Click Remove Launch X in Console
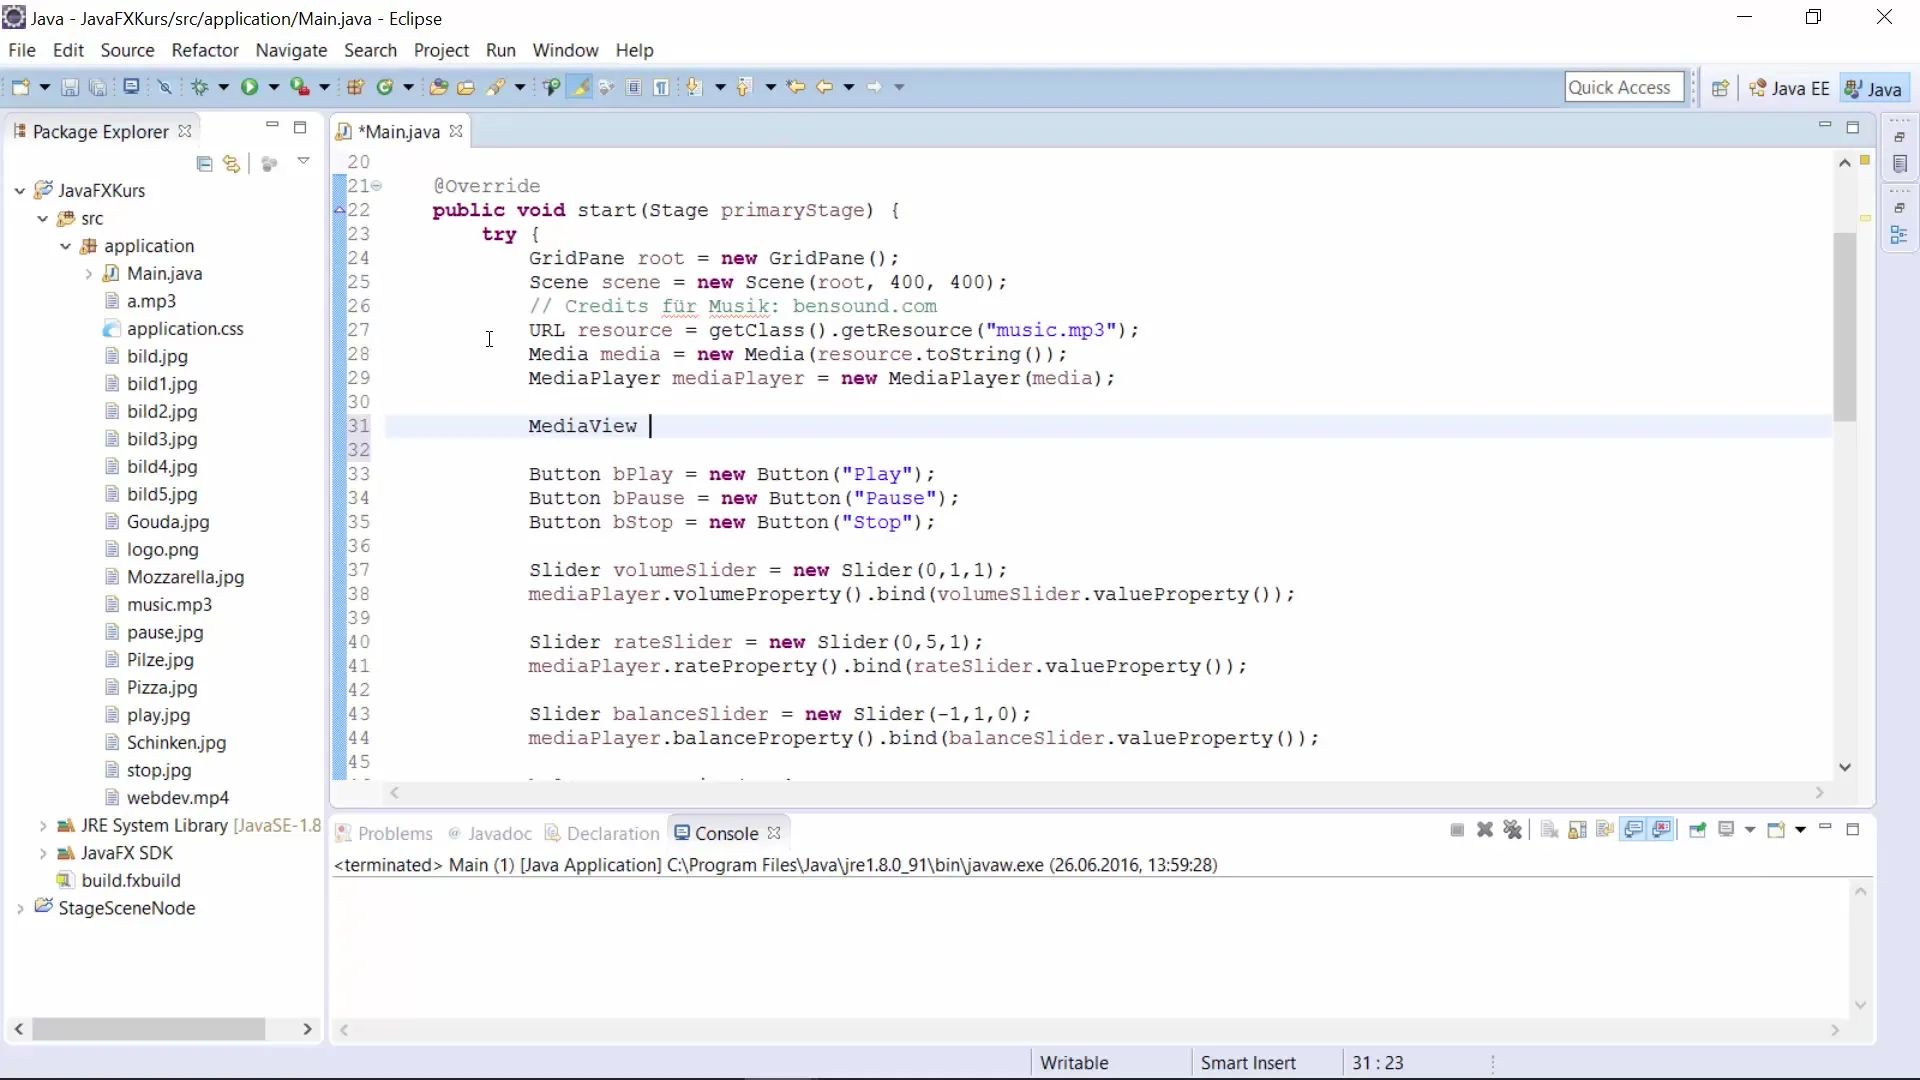This screenshot has width=1920, height=1080. [x=1485, y=830]
